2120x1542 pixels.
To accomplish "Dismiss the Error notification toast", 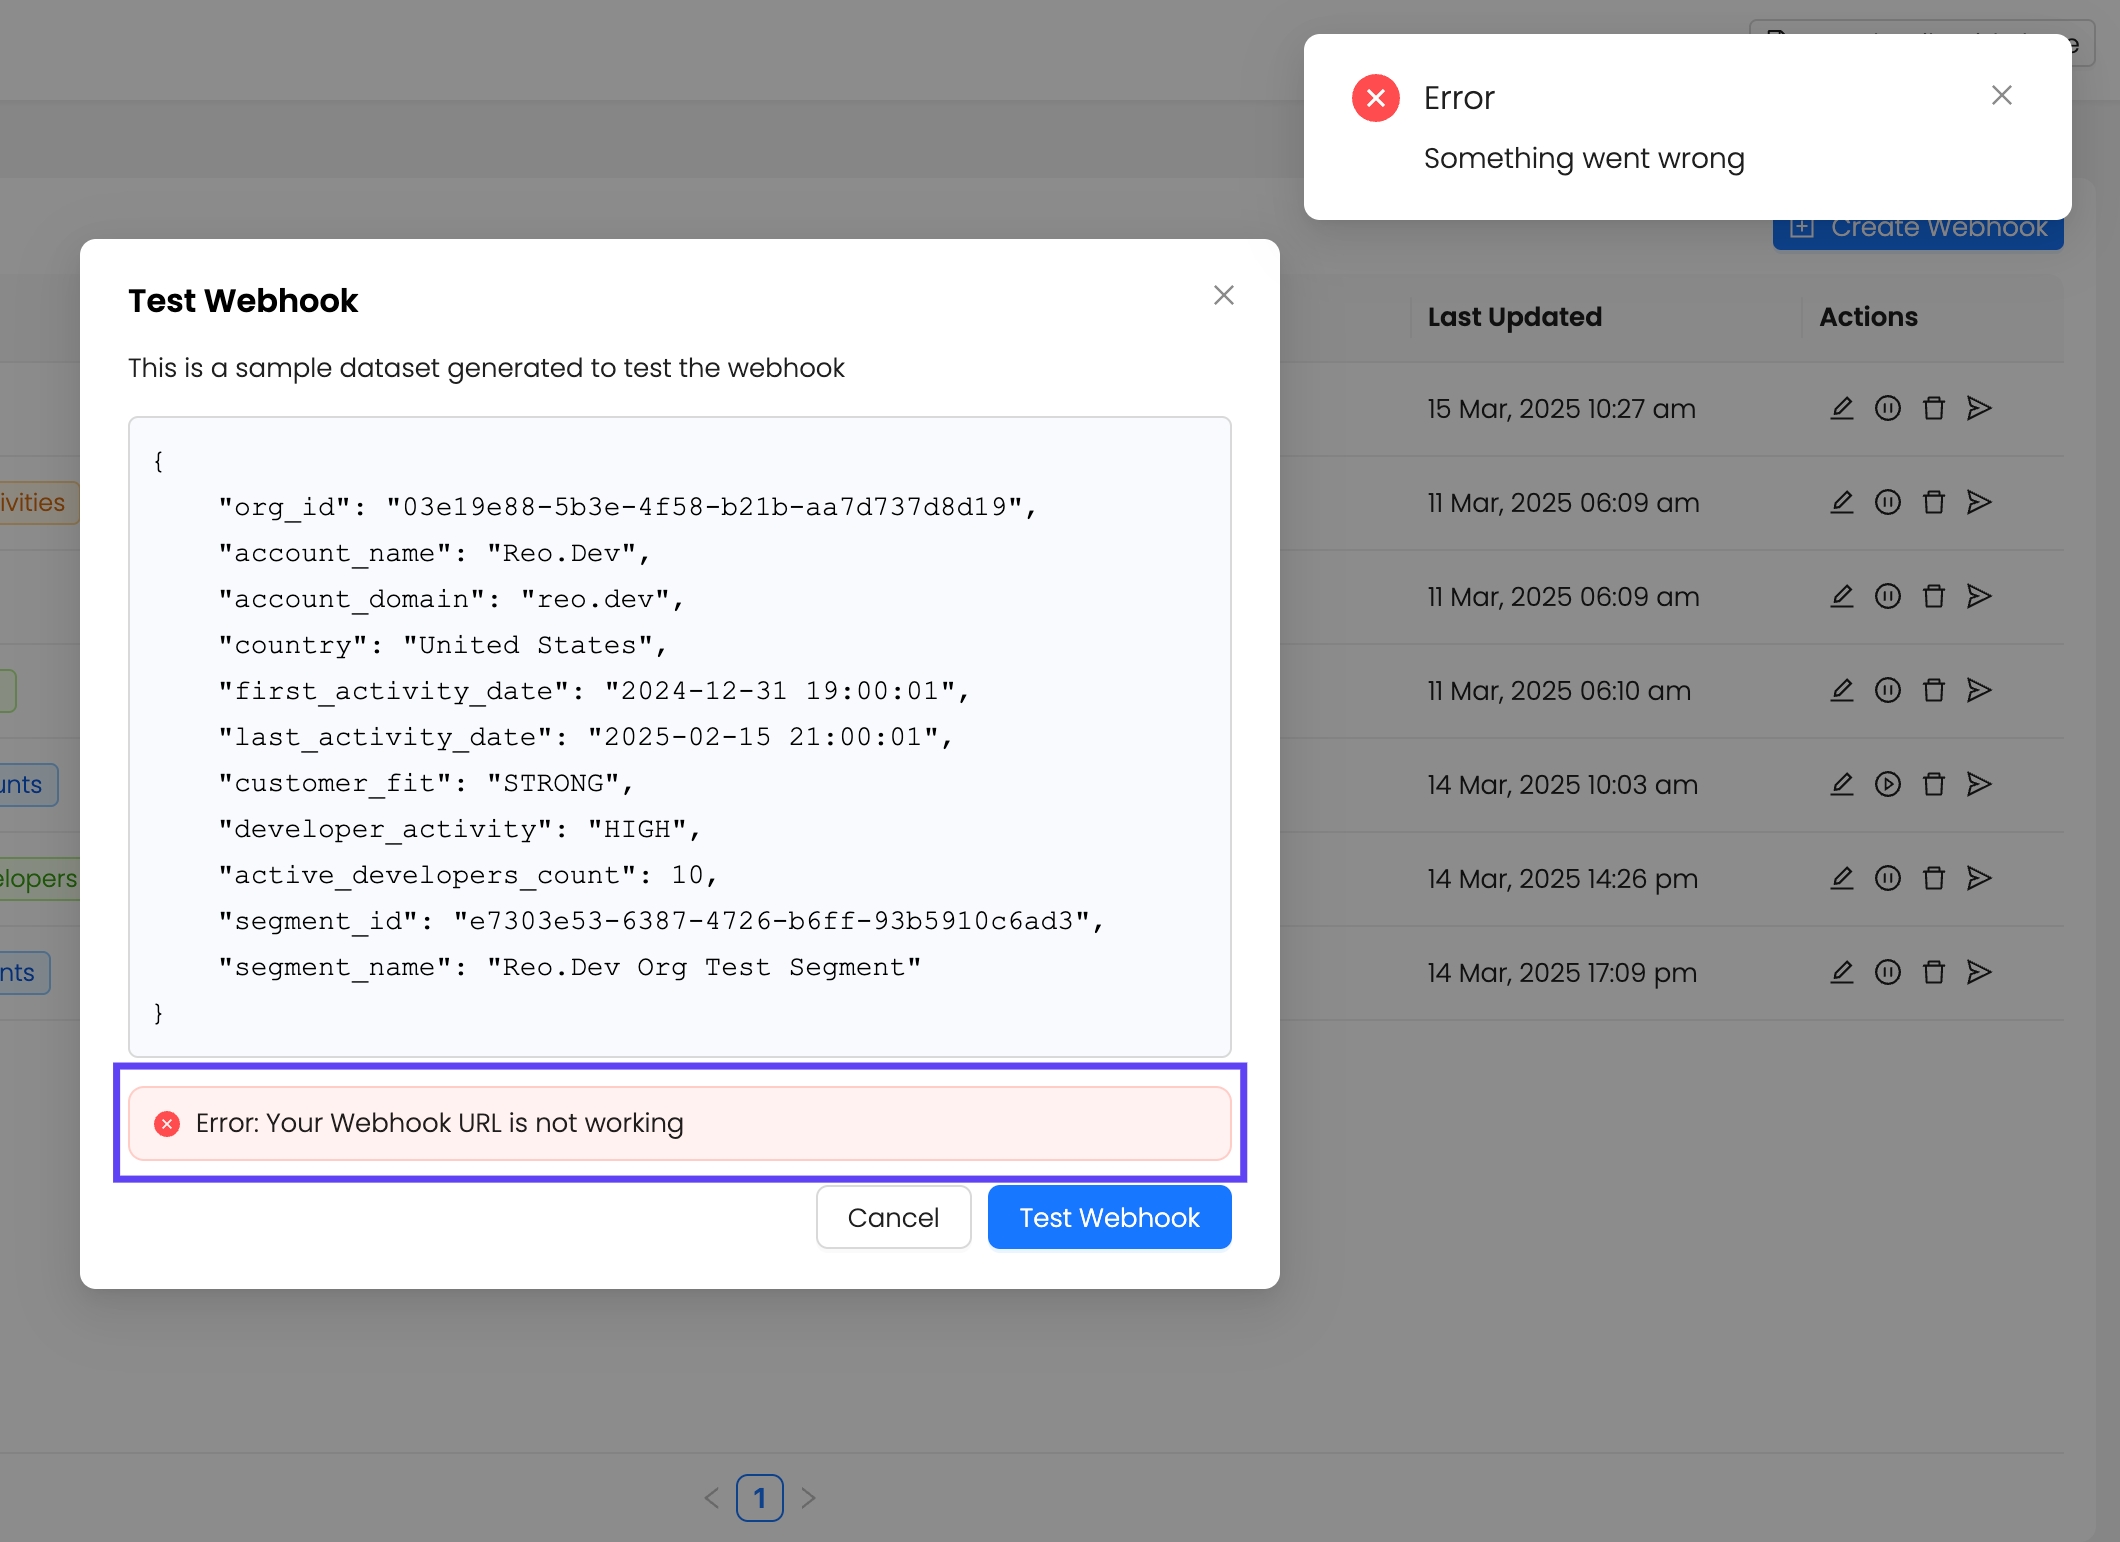I will click(2001, 95).
